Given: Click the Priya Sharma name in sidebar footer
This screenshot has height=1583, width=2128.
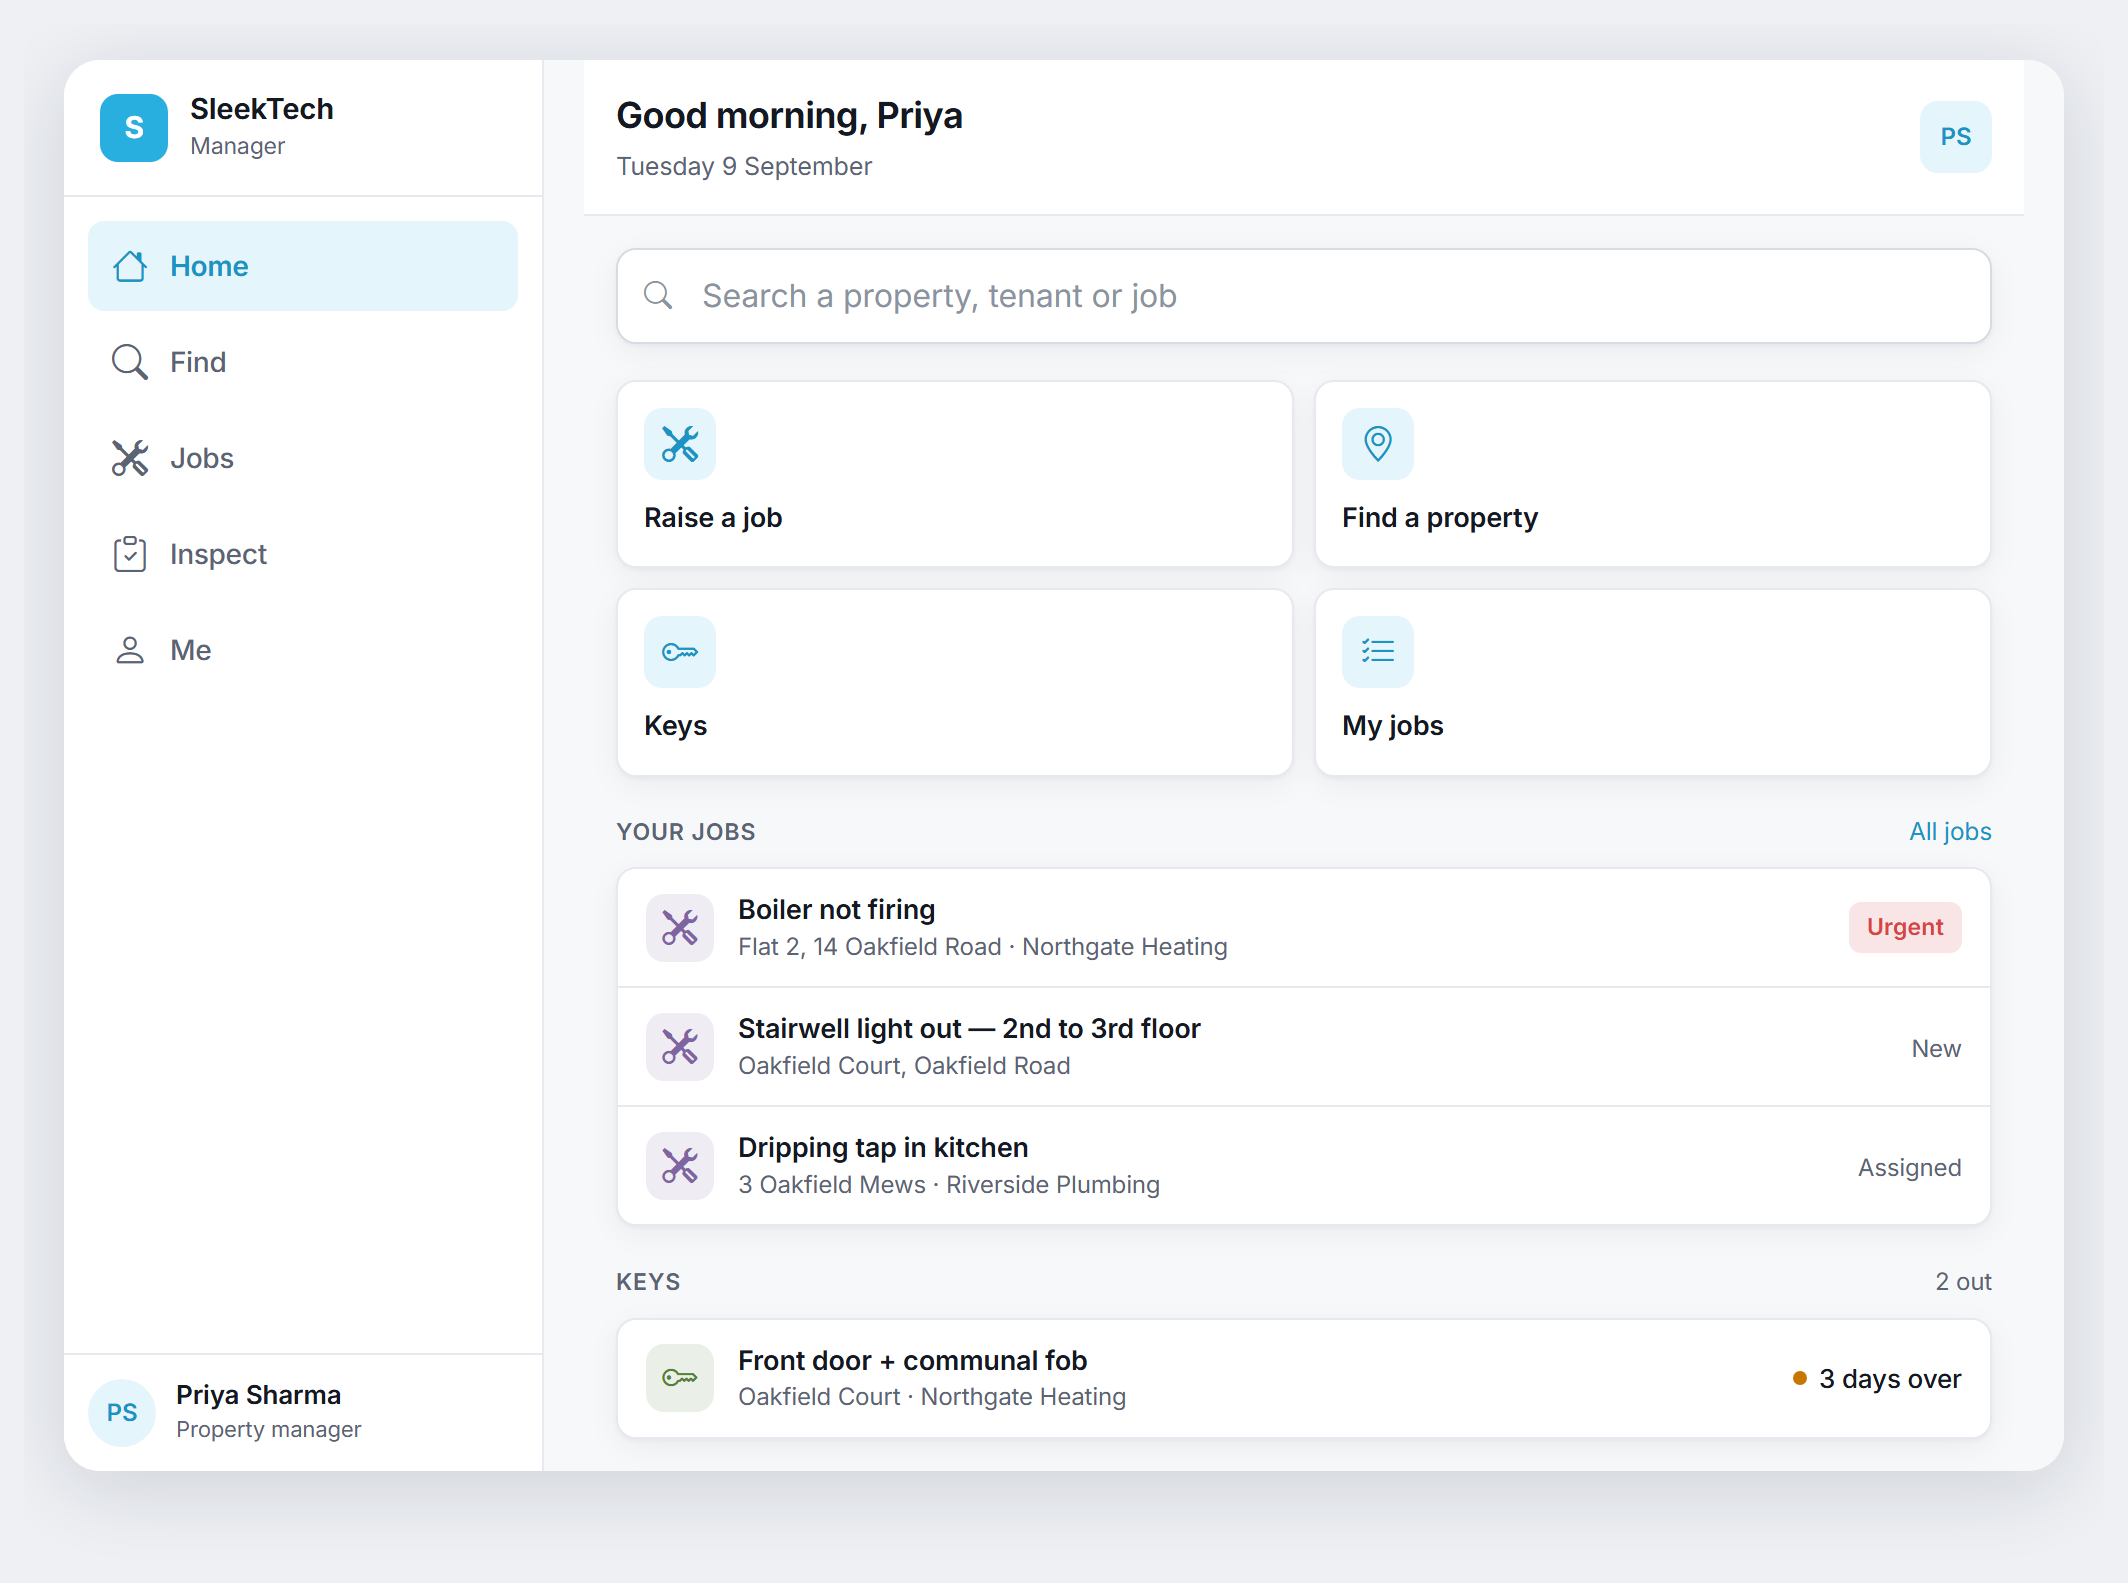Looking at the screenshot, I should [x=258, y=1395].
